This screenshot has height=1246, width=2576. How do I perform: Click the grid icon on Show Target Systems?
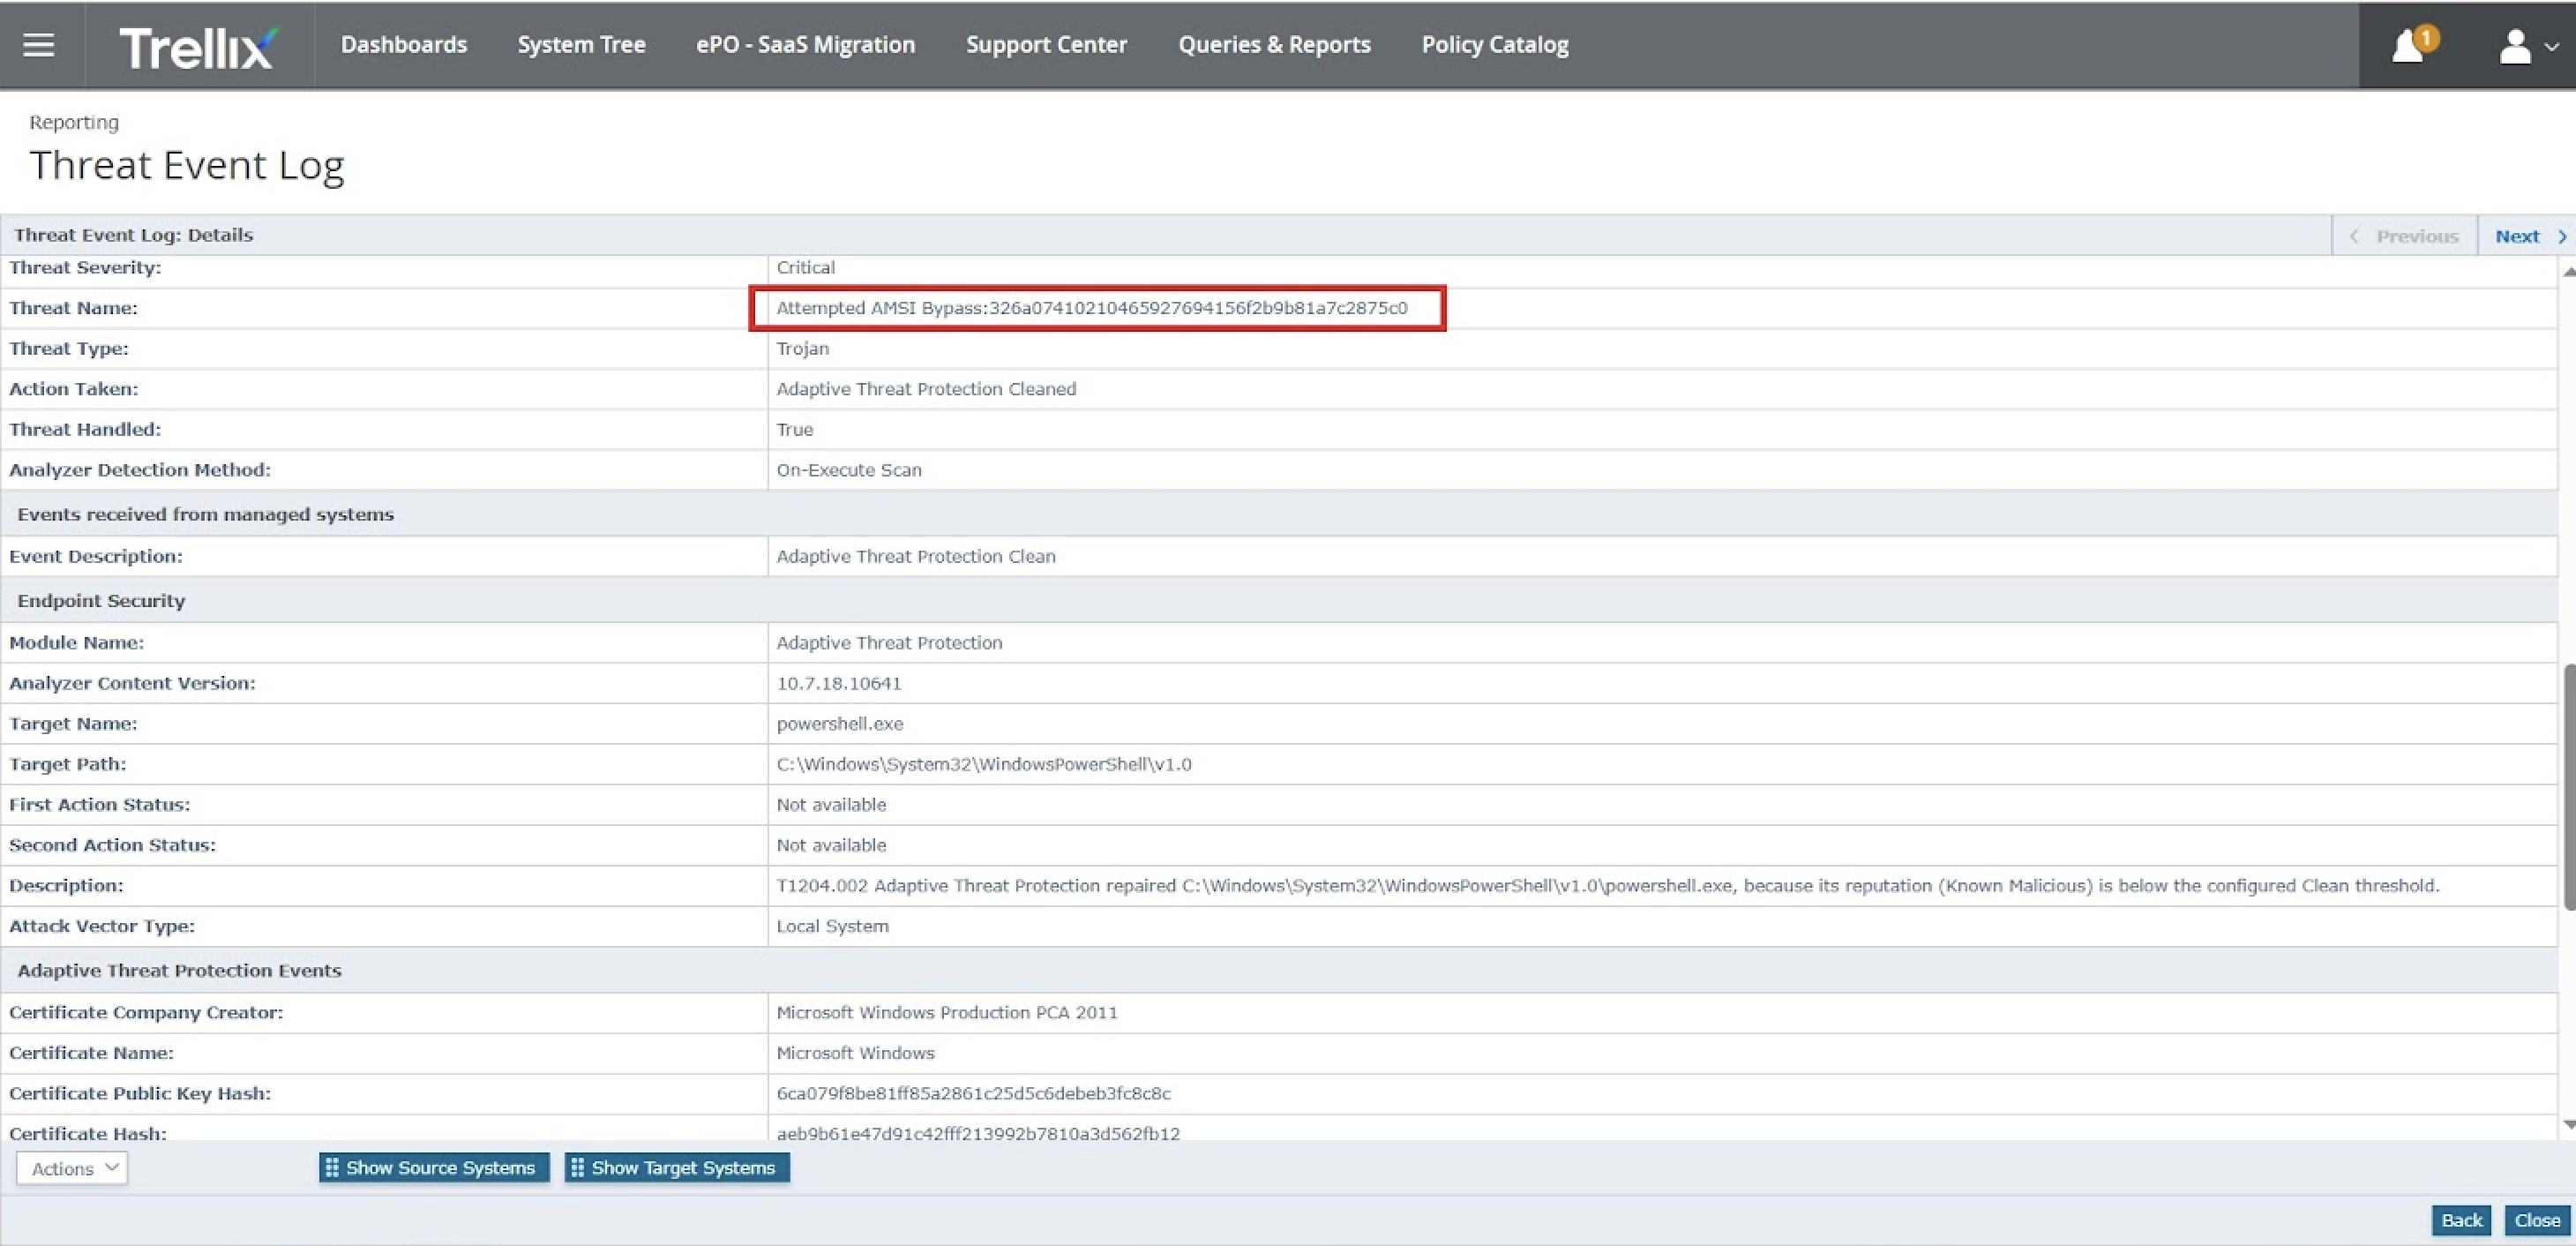pyautogui.click(x=578, y=1167)
